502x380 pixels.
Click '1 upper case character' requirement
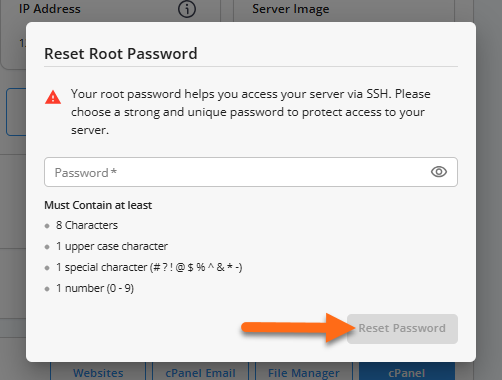(112, 246)
